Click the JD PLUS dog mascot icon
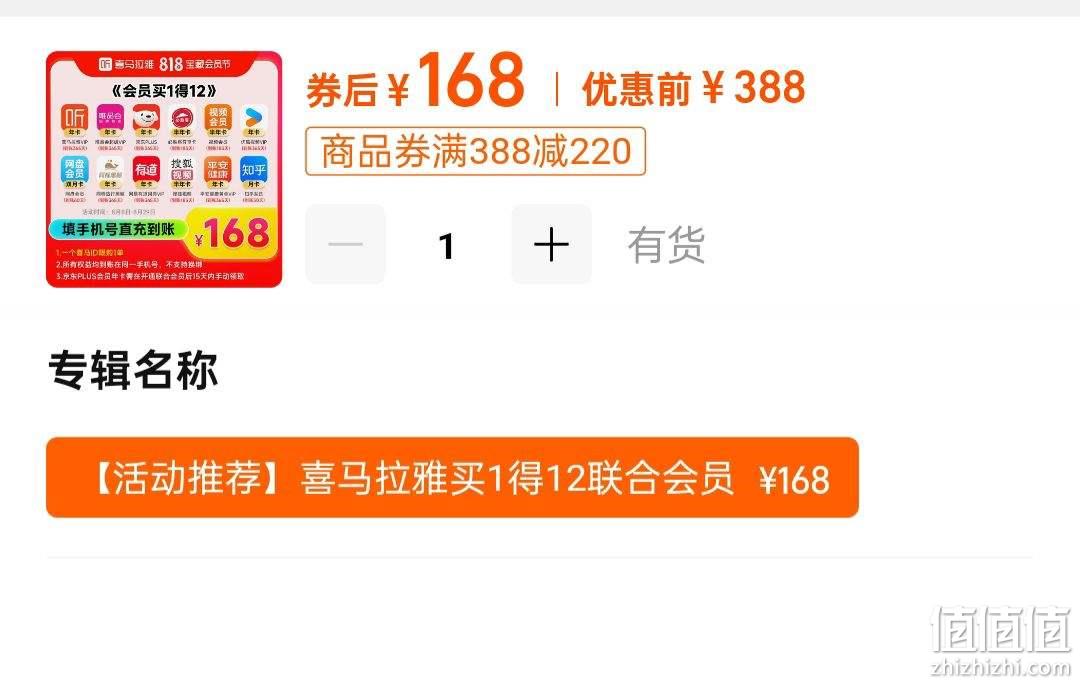The height and width of the screenshot is (685, 1080). (x=146, y=117)
